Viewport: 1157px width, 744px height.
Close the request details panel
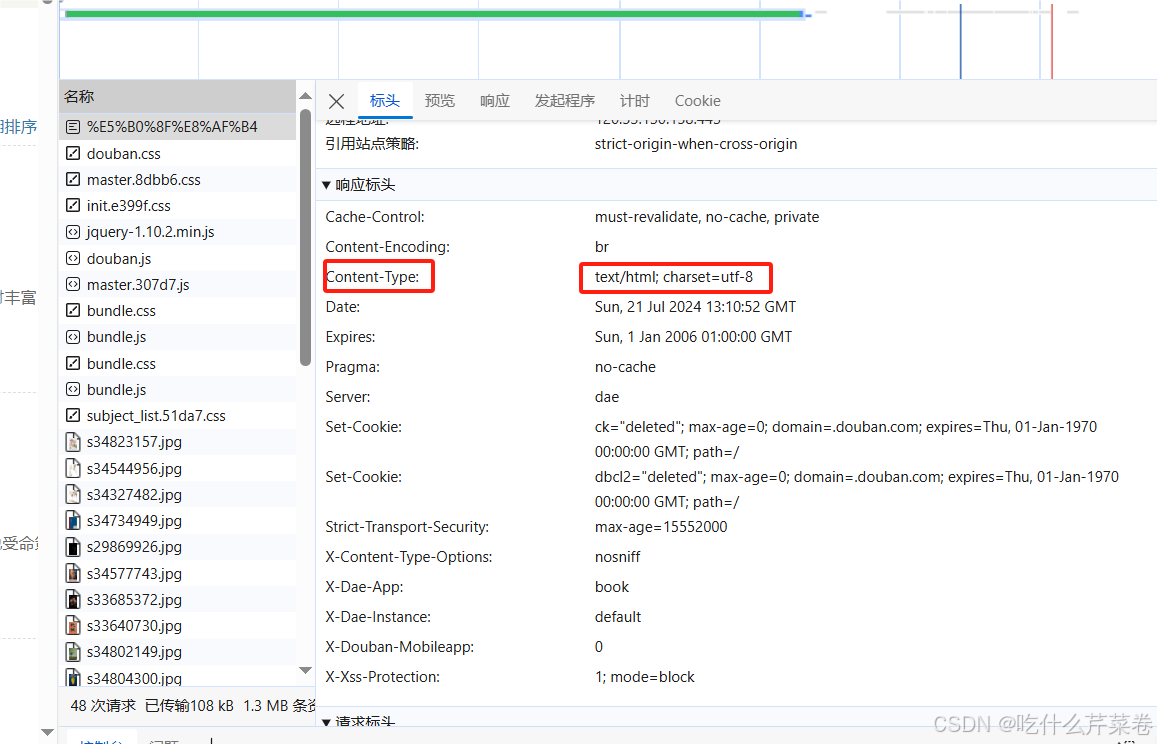click(x=336, y=101)
